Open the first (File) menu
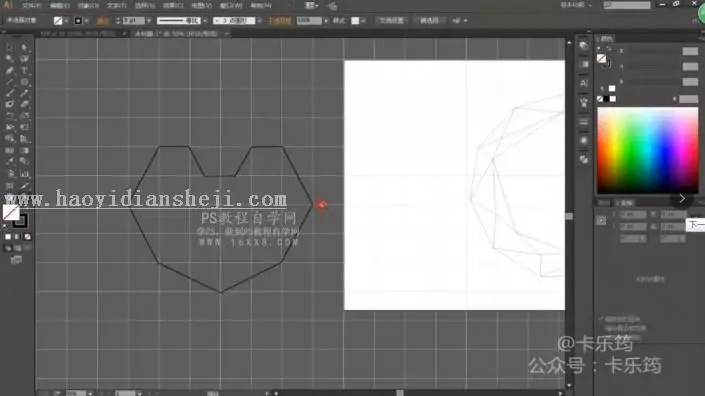705x396 pixels. click(x=31, y=6)
